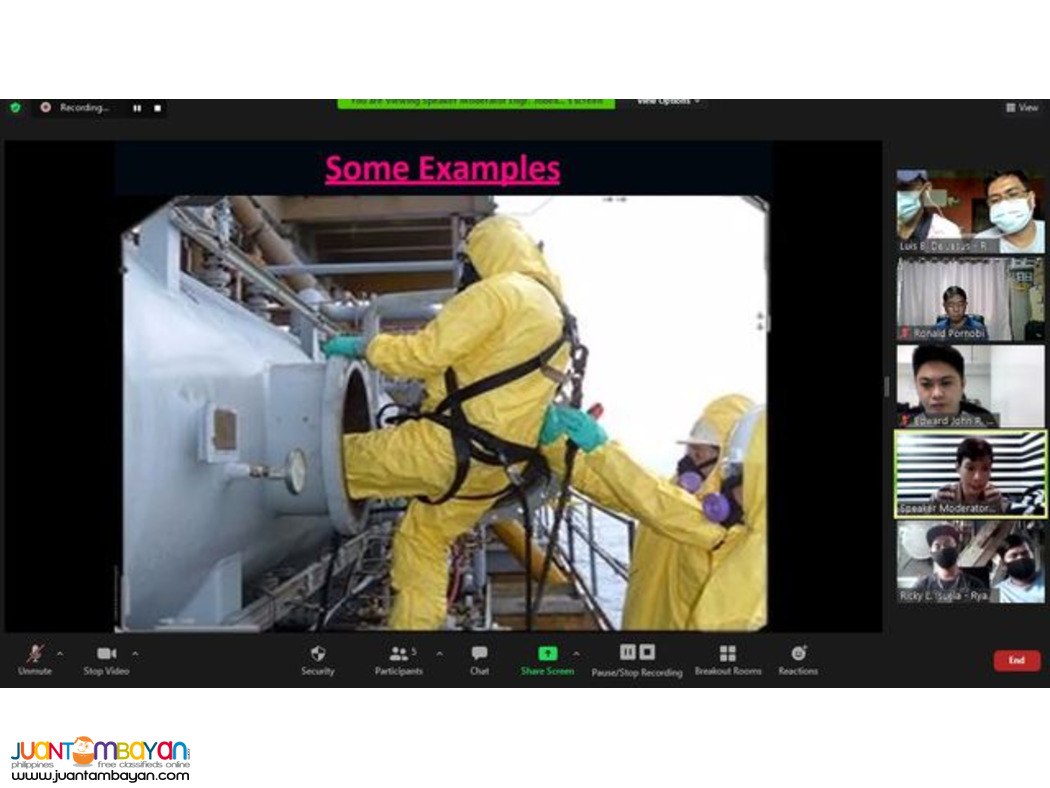
Task: Click the green viewing banner at the top
Action: (477, 101)
